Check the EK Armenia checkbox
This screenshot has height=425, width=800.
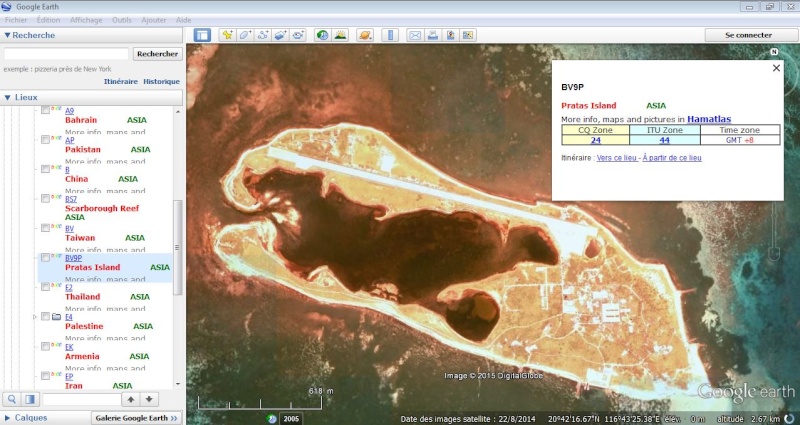tap(45, 346)
